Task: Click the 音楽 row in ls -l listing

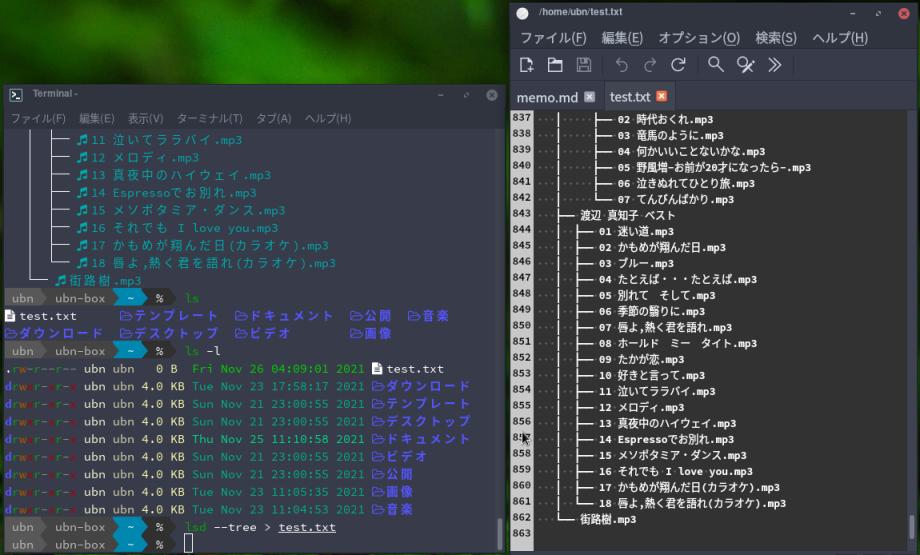Action: pyautogui.click(x=208, y=510)
